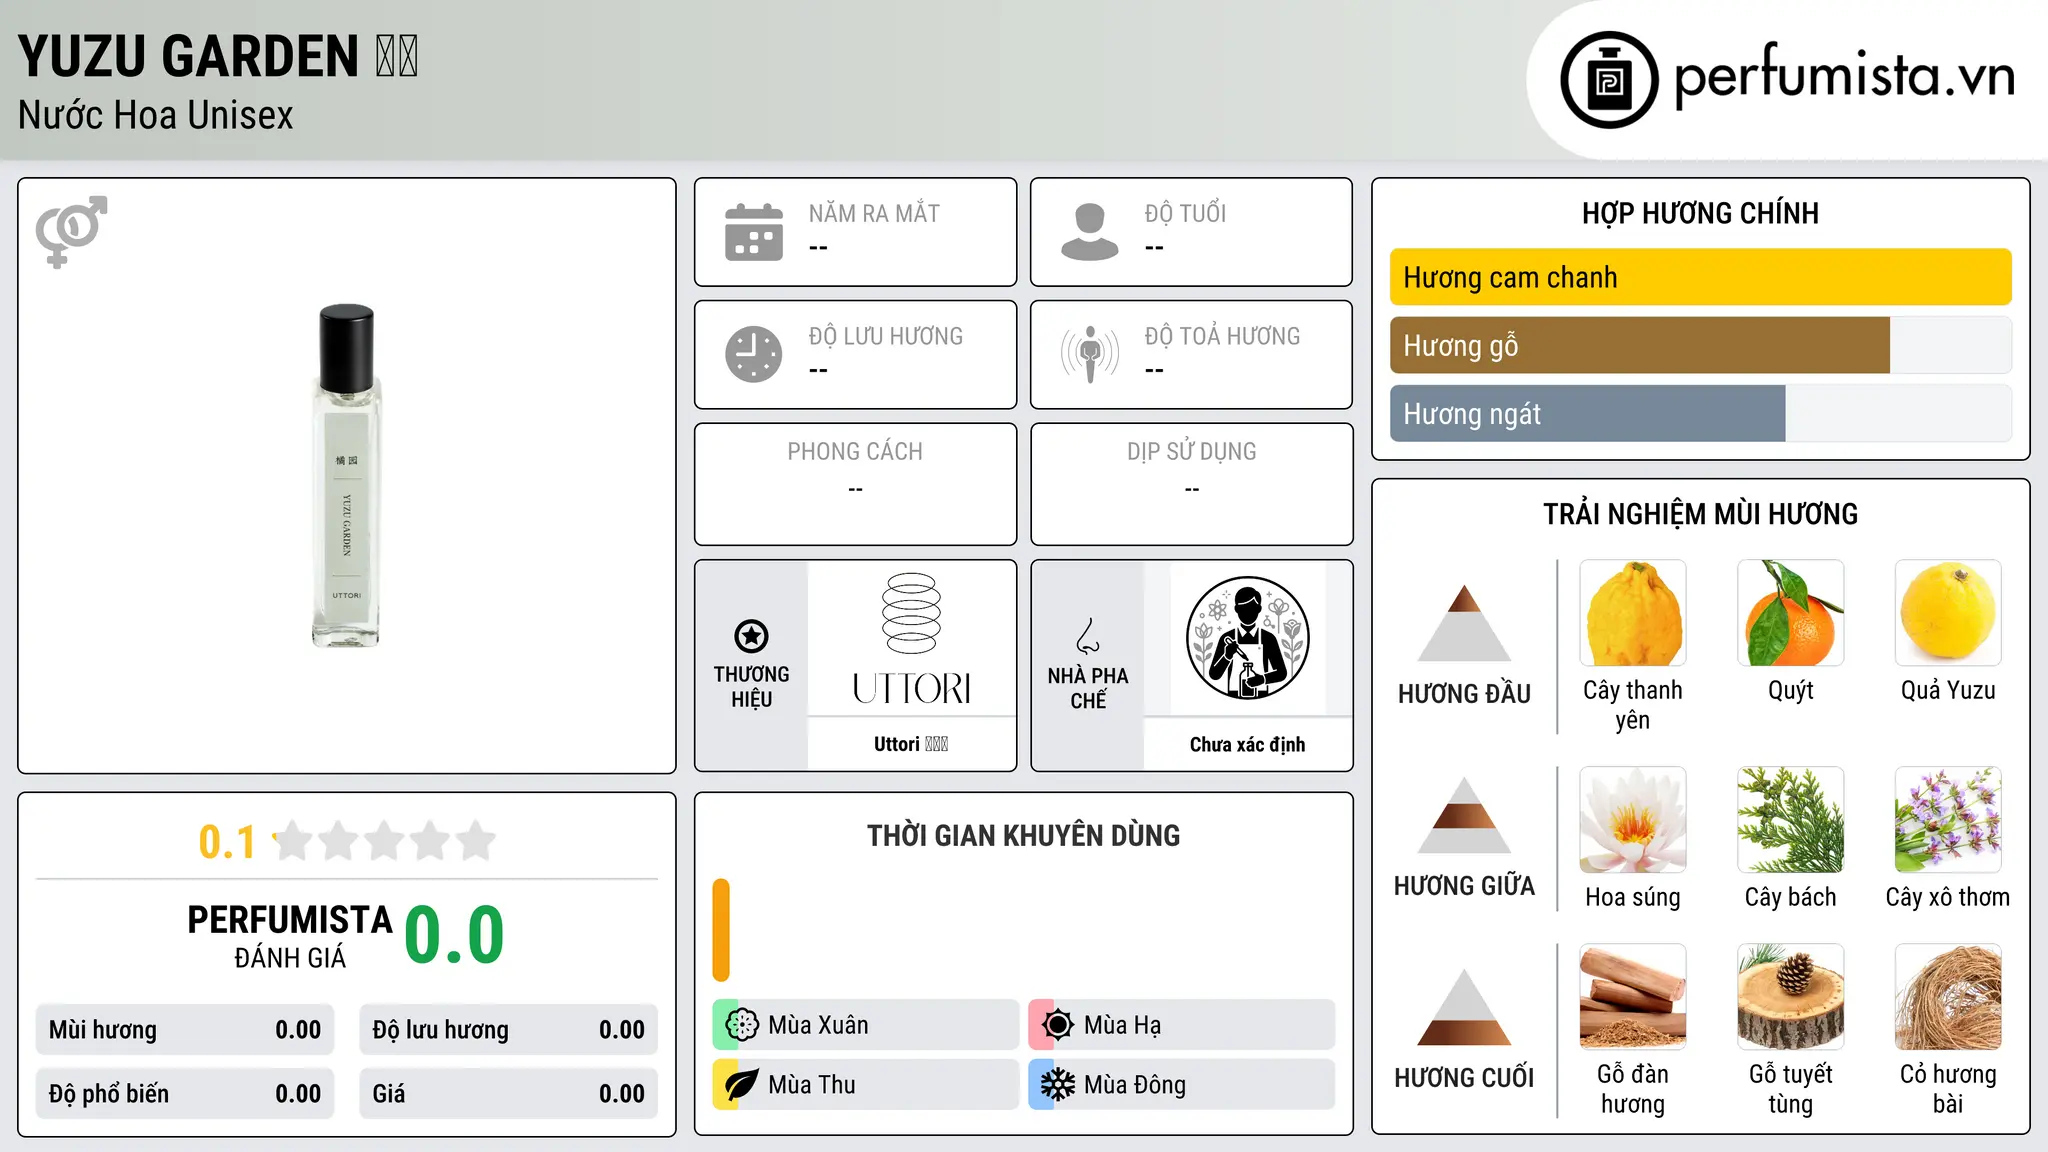Click the Mùa Hạ season label
Image resolution: width=2048 pixels, height=1152 pixels.
pos(1122,1025)
